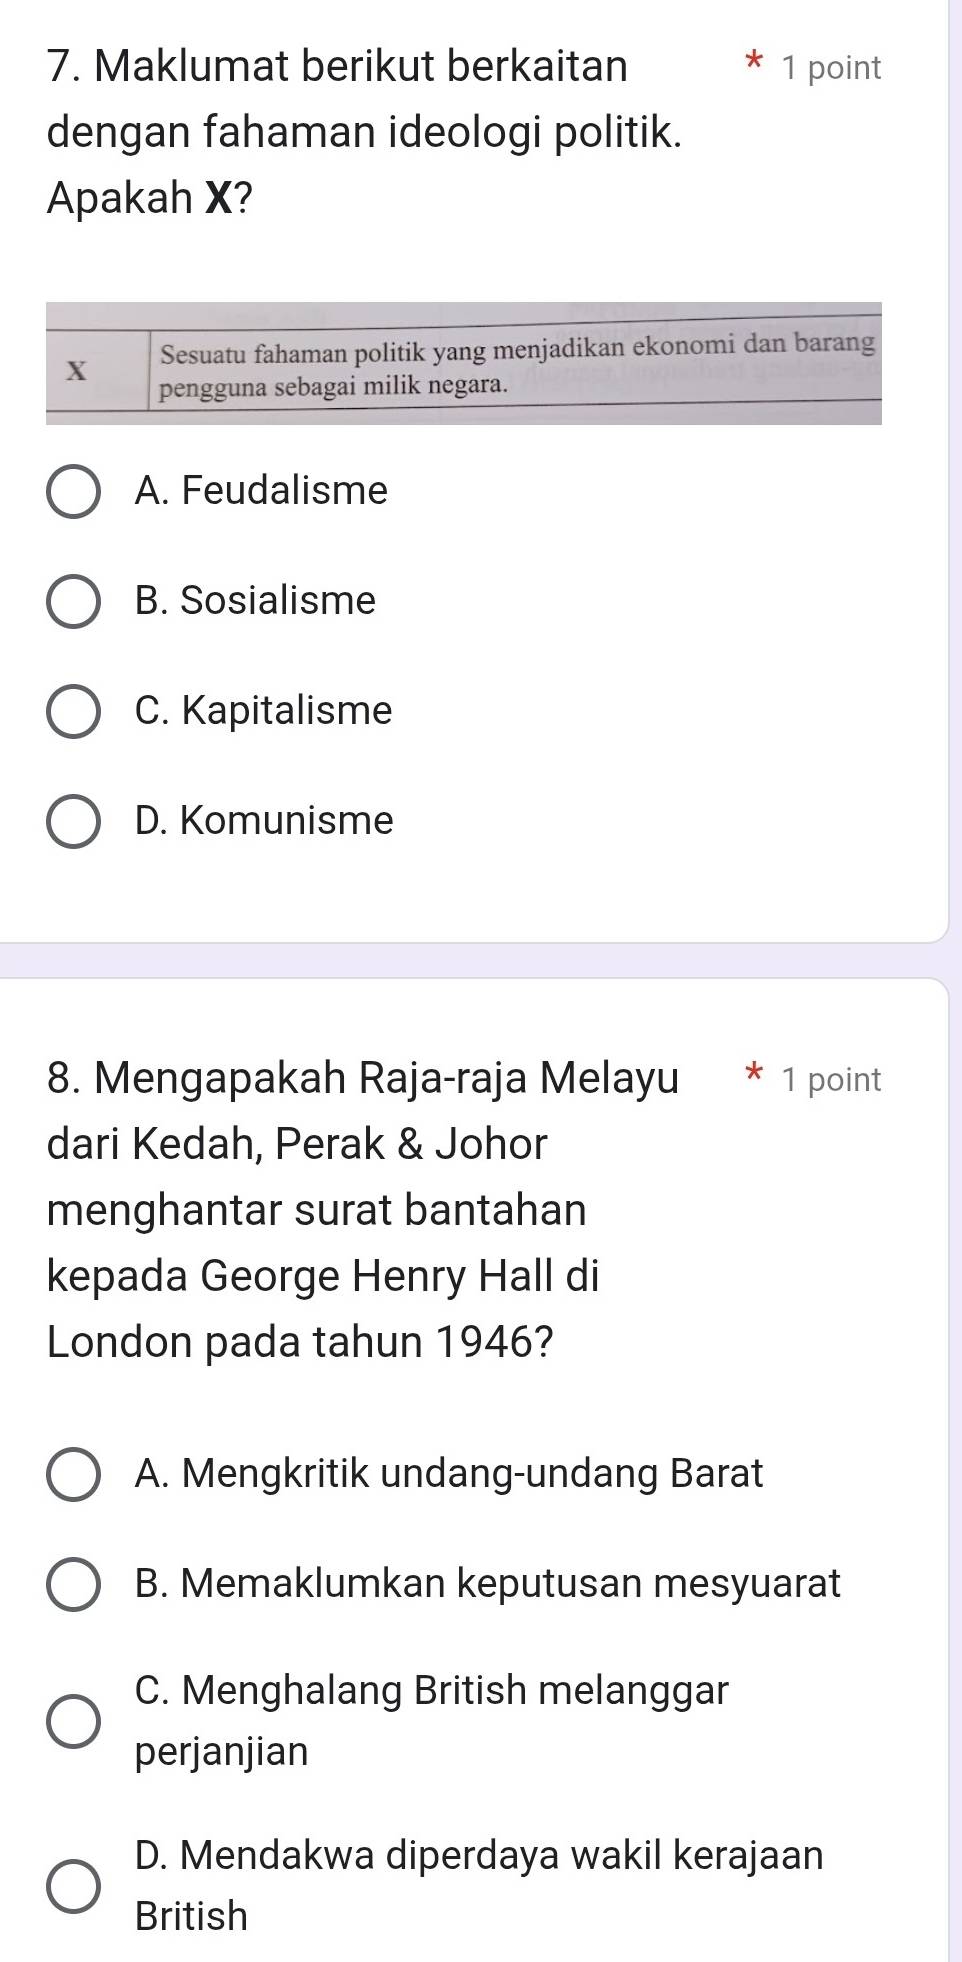Viewport: 962px width, 1962px height.
Task: Click the 'C. Menghalang British melanggar perjanjian' text
Action: [x=431, y=1720]
